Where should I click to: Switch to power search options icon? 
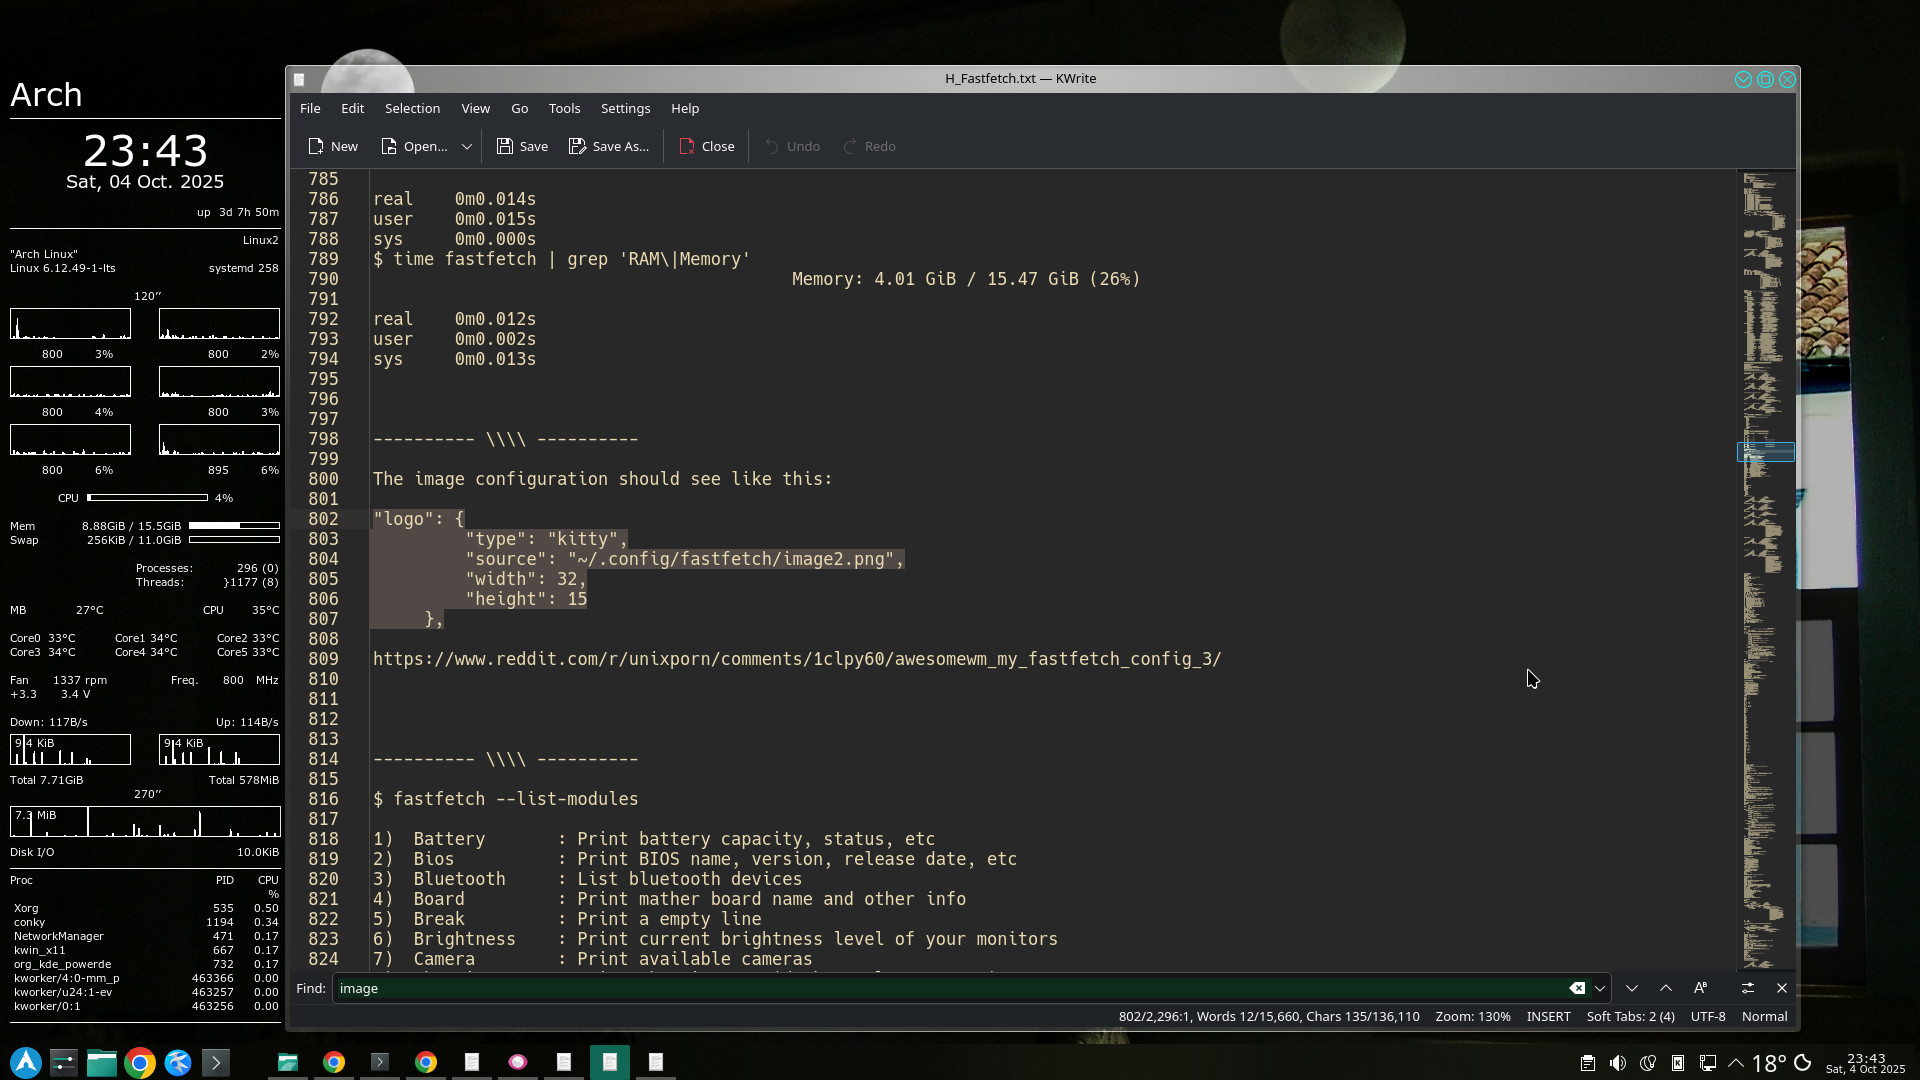pos(1748,988)
